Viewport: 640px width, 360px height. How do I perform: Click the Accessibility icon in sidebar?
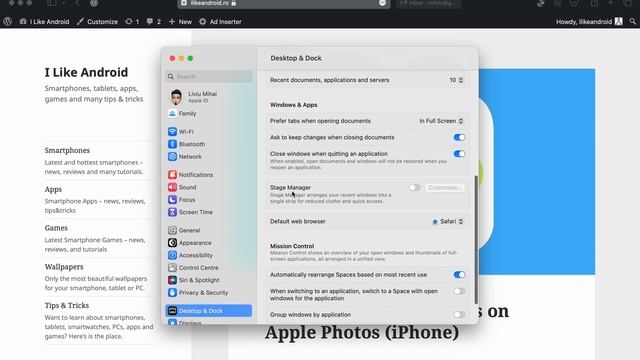point(172,255)
